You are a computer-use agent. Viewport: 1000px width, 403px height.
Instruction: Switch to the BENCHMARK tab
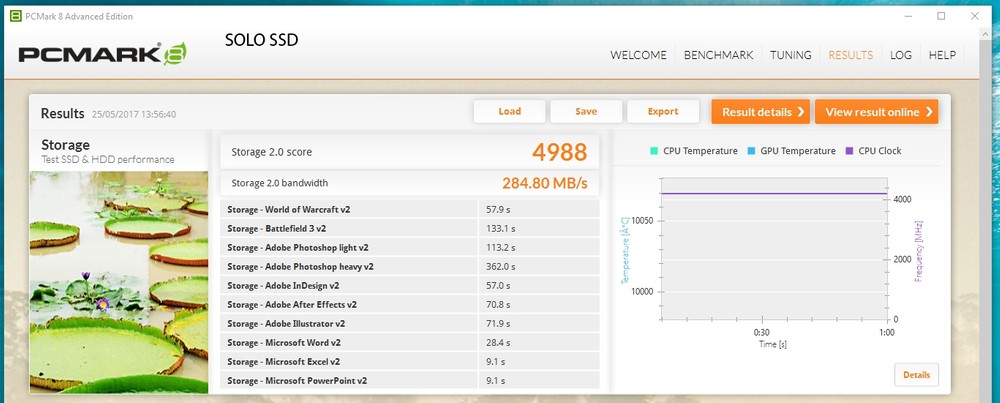pyautogui.click(x=718, y=55)
